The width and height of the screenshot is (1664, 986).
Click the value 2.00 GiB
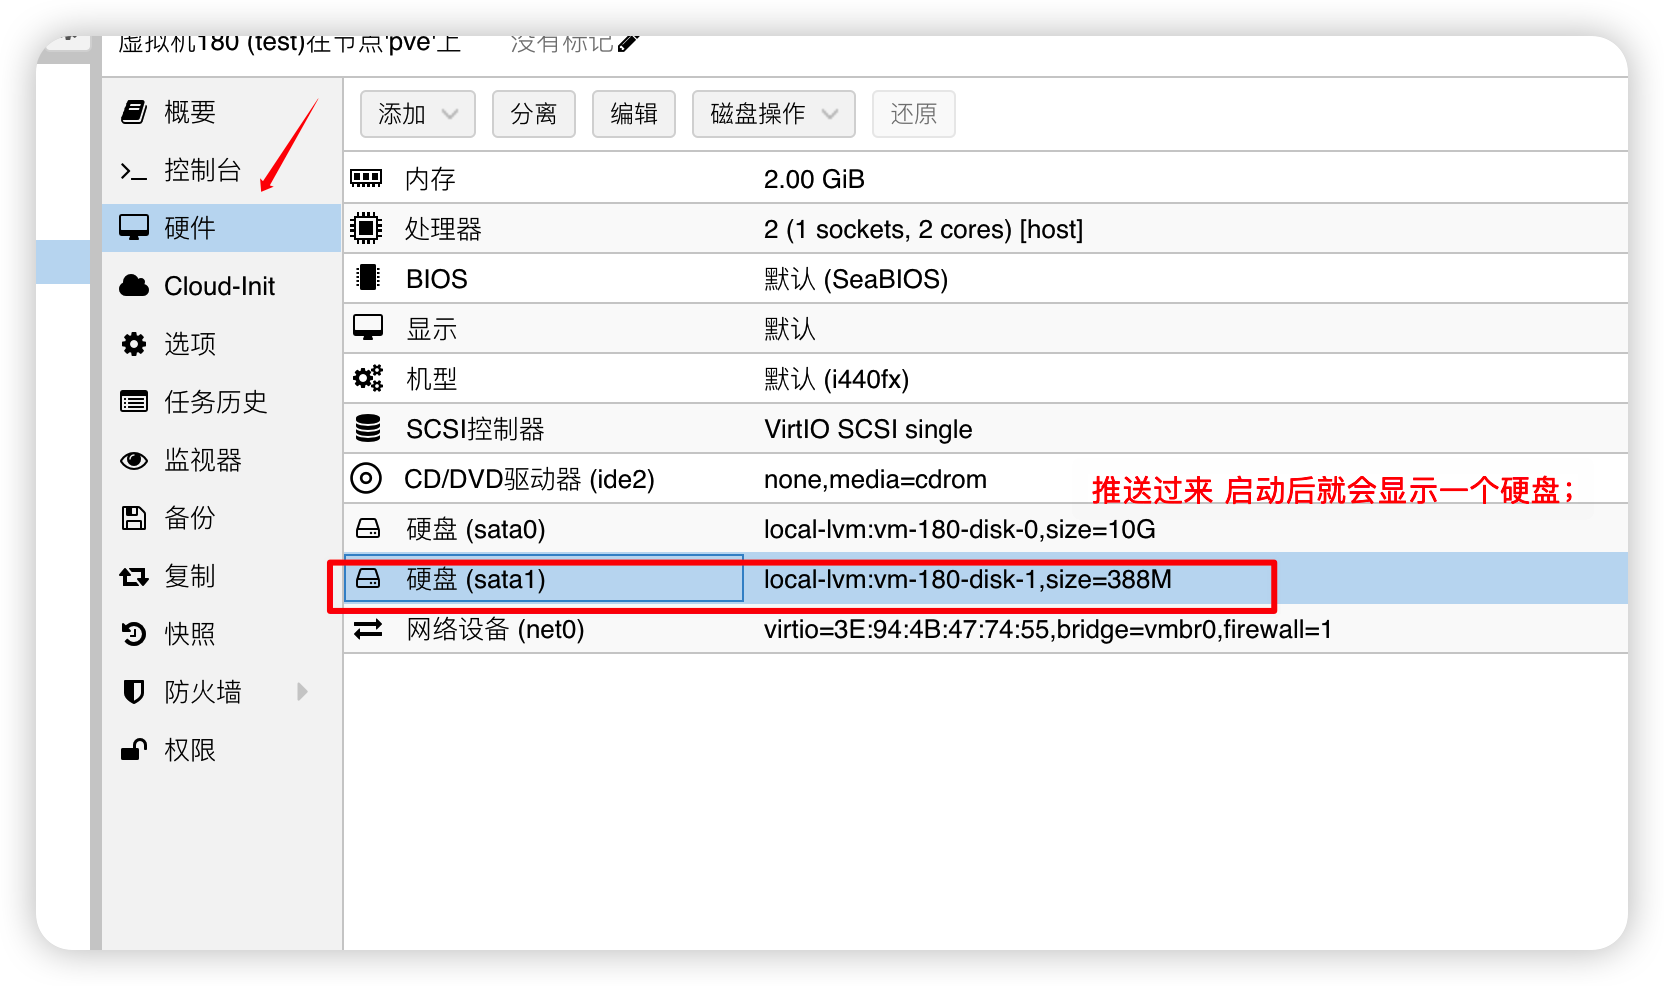[x=814, y=179]
